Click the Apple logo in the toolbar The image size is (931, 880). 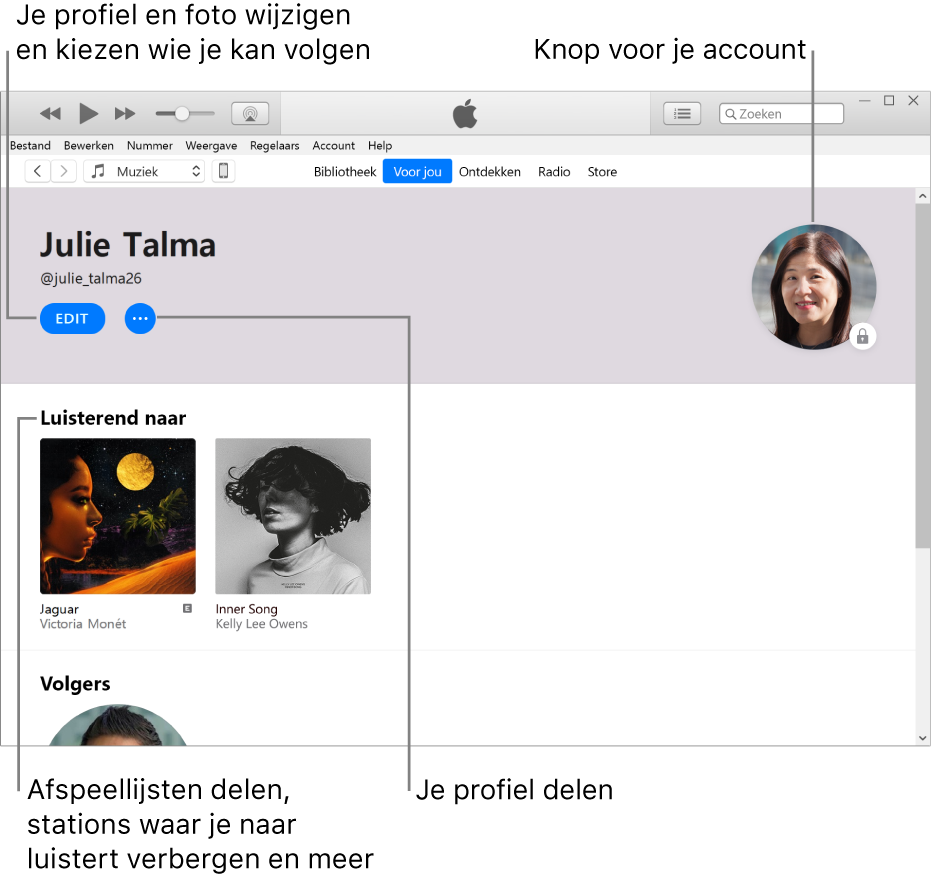(x=465, y=113)
